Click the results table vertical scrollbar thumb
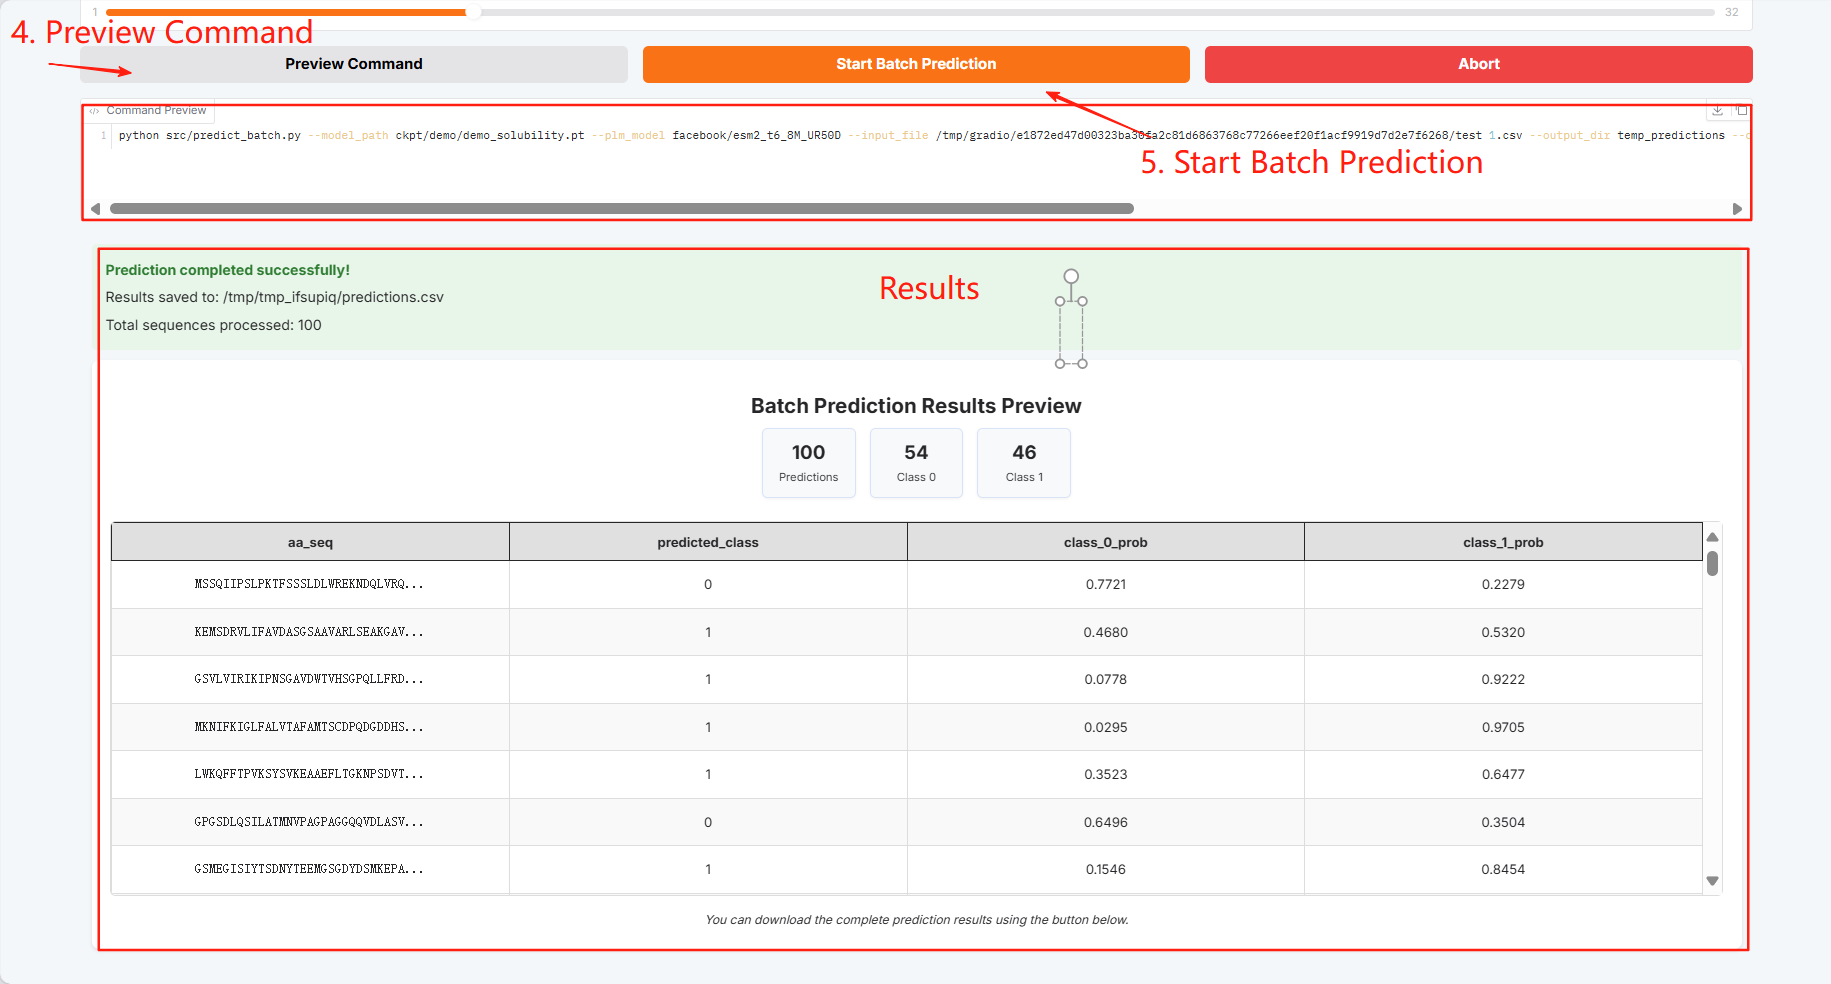Image resolution: width=1831 pixels, height=984 pixels. click(x=1712, y=564)
